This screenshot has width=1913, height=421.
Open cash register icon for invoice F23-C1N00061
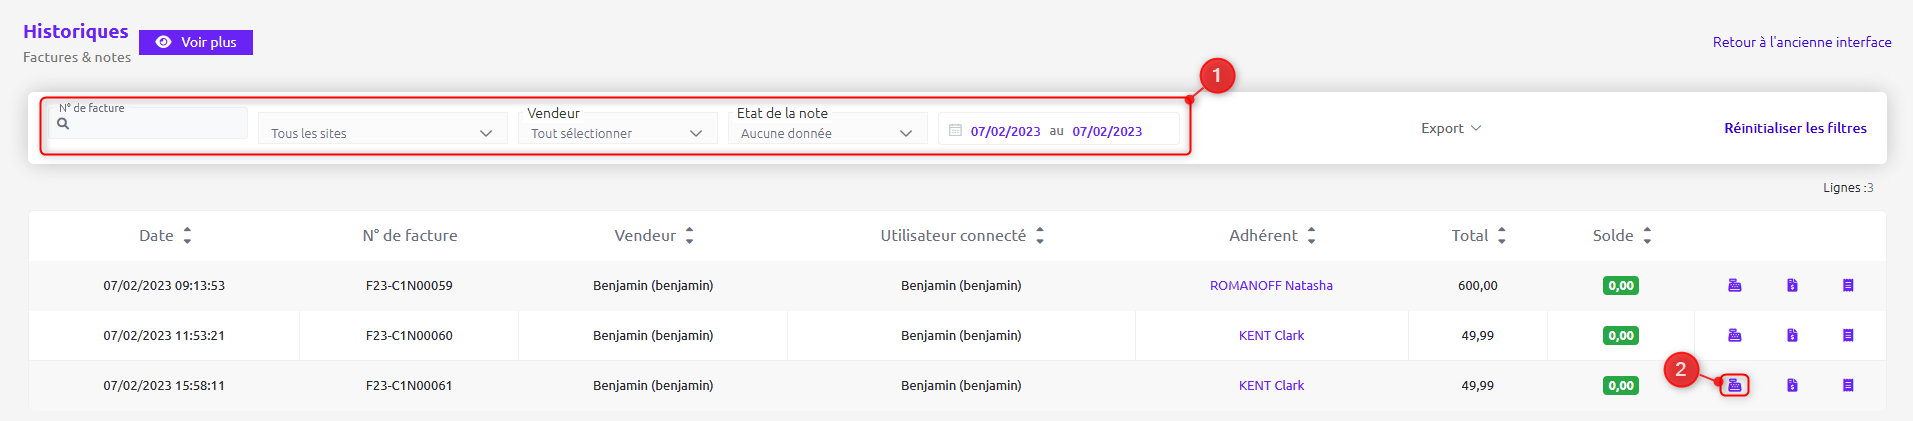point(1735,385)
